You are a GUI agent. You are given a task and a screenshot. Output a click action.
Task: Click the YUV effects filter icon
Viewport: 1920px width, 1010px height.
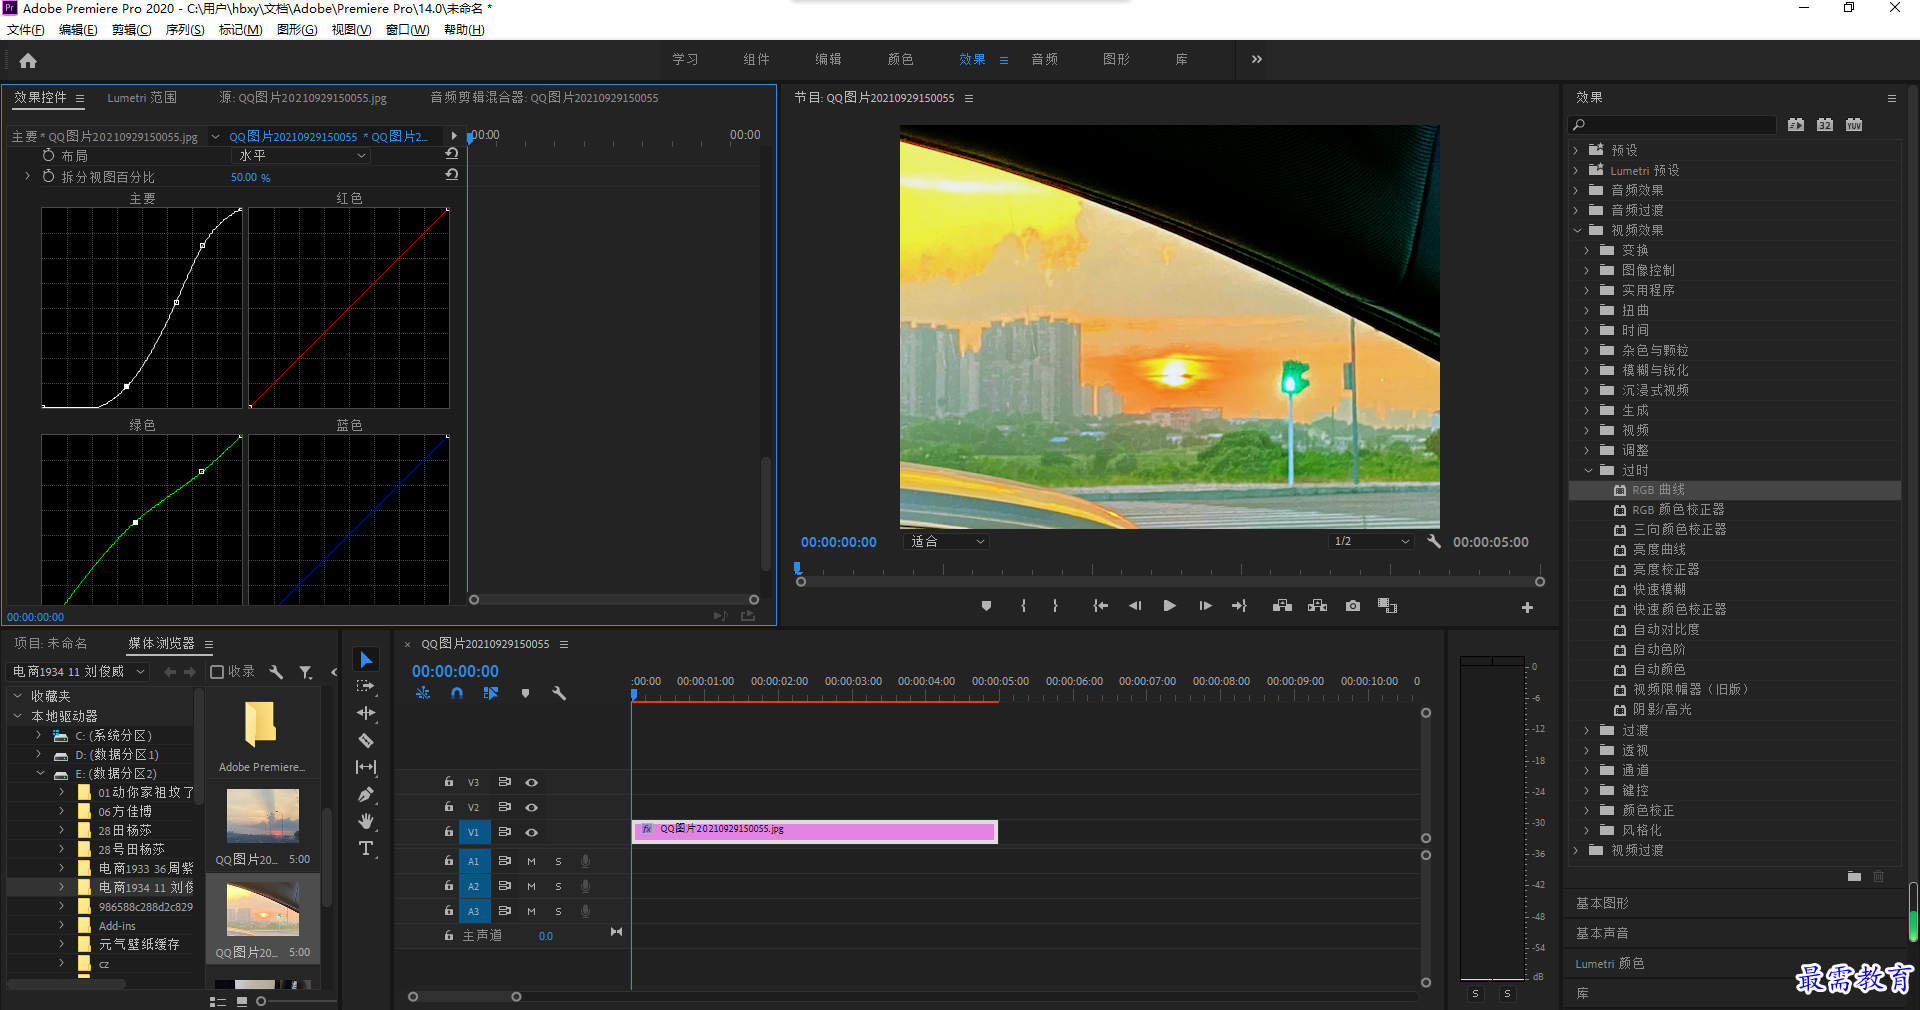coord(1854,125)
